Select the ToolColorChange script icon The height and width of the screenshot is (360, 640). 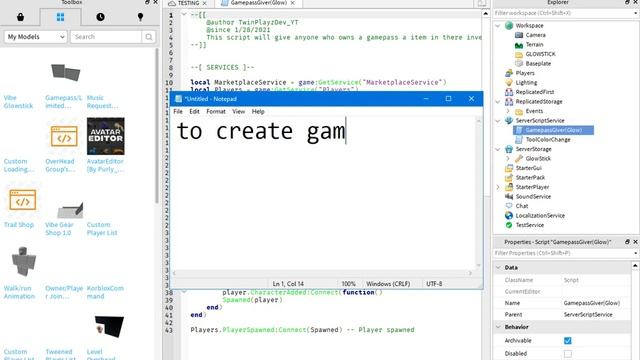pyautogui.click(x=519, y=140)
